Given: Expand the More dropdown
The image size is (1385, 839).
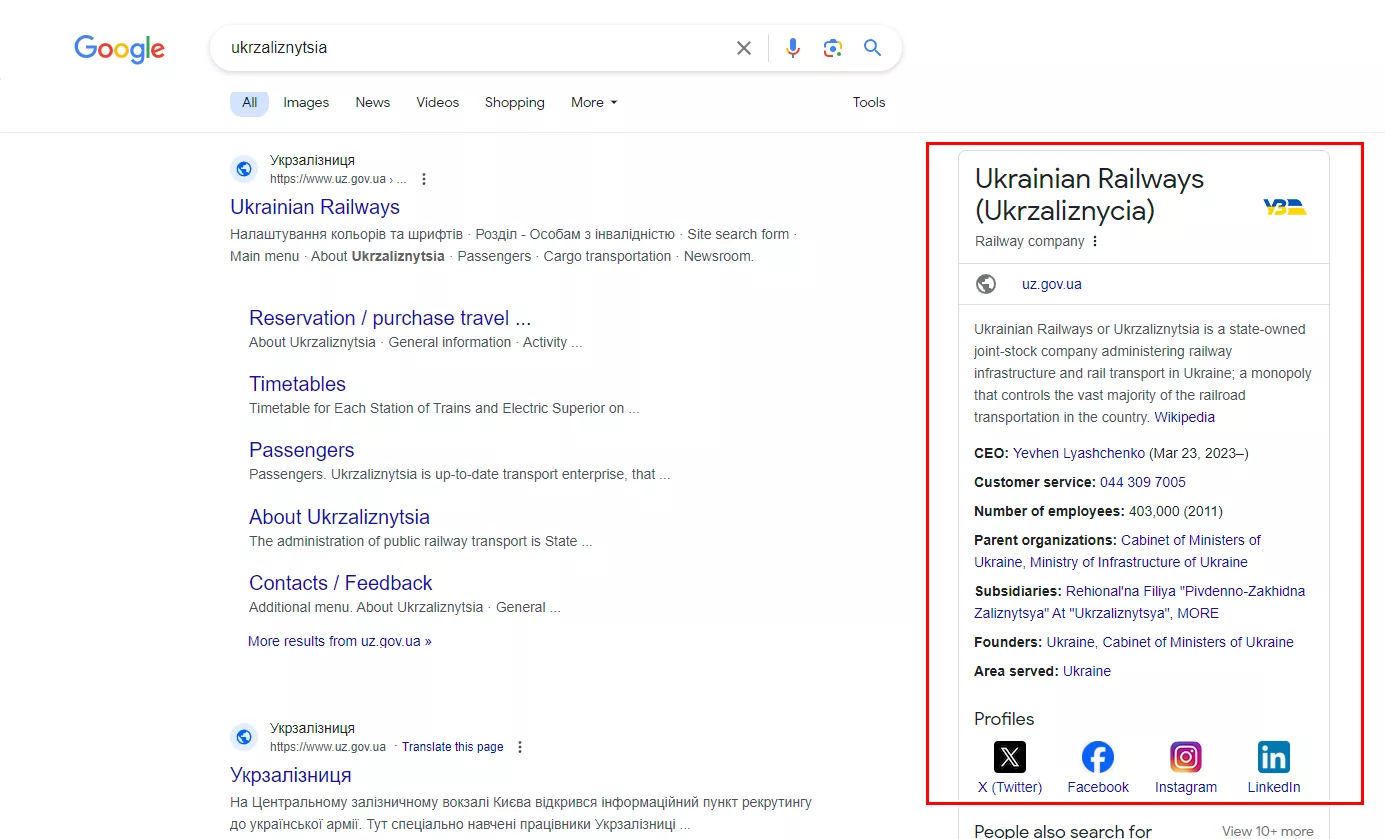Looking at the screenshot, I should pyautogui.click(x=594, y=102).
